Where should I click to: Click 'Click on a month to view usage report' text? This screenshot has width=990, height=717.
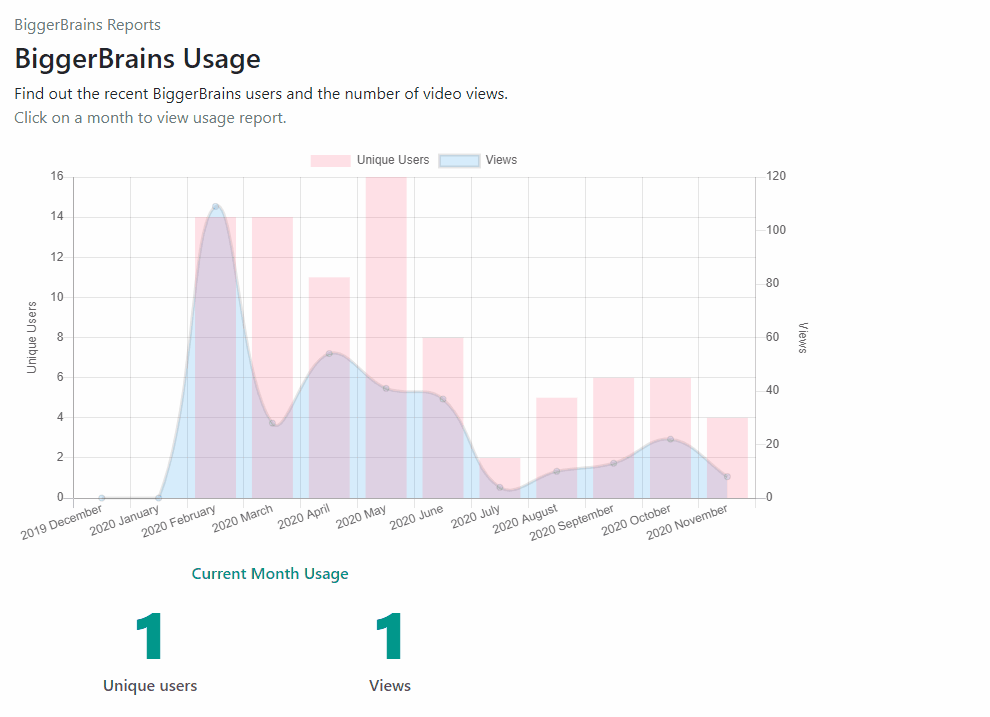point(150,118)
